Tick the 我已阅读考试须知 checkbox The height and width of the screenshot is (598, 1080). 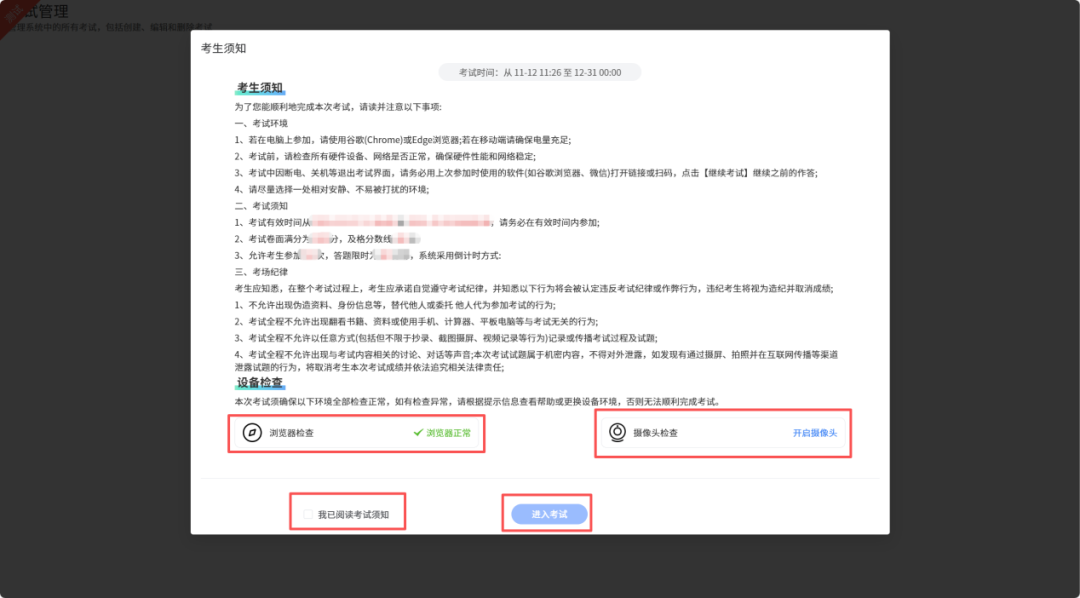click(308, 514)
